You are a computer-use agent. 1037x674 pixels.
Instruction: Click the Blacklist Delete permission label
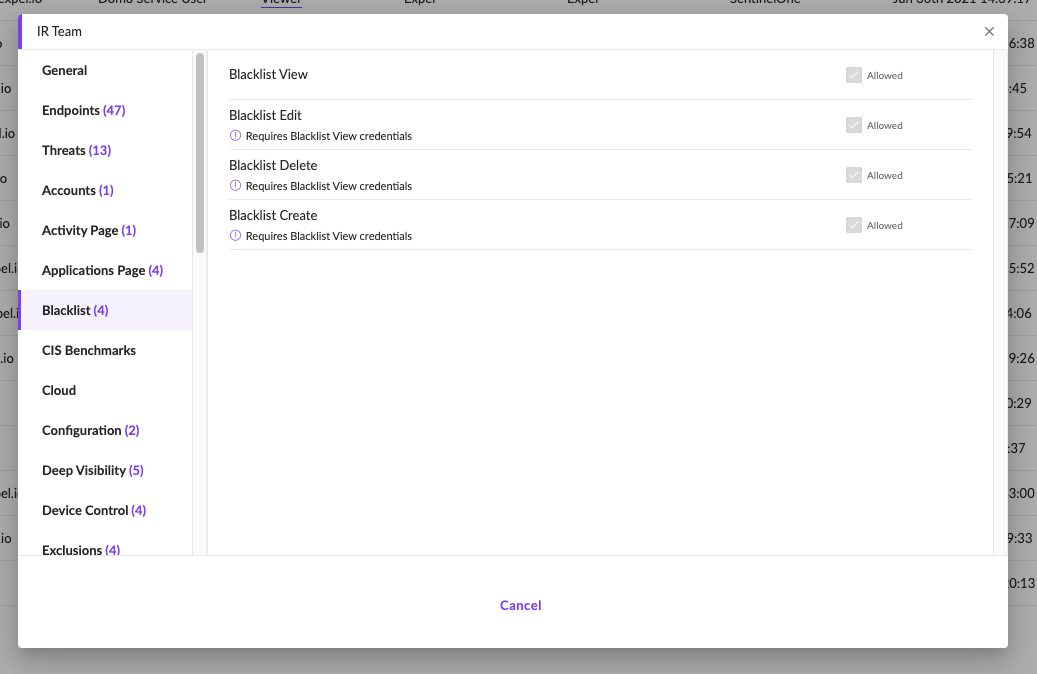273,165
